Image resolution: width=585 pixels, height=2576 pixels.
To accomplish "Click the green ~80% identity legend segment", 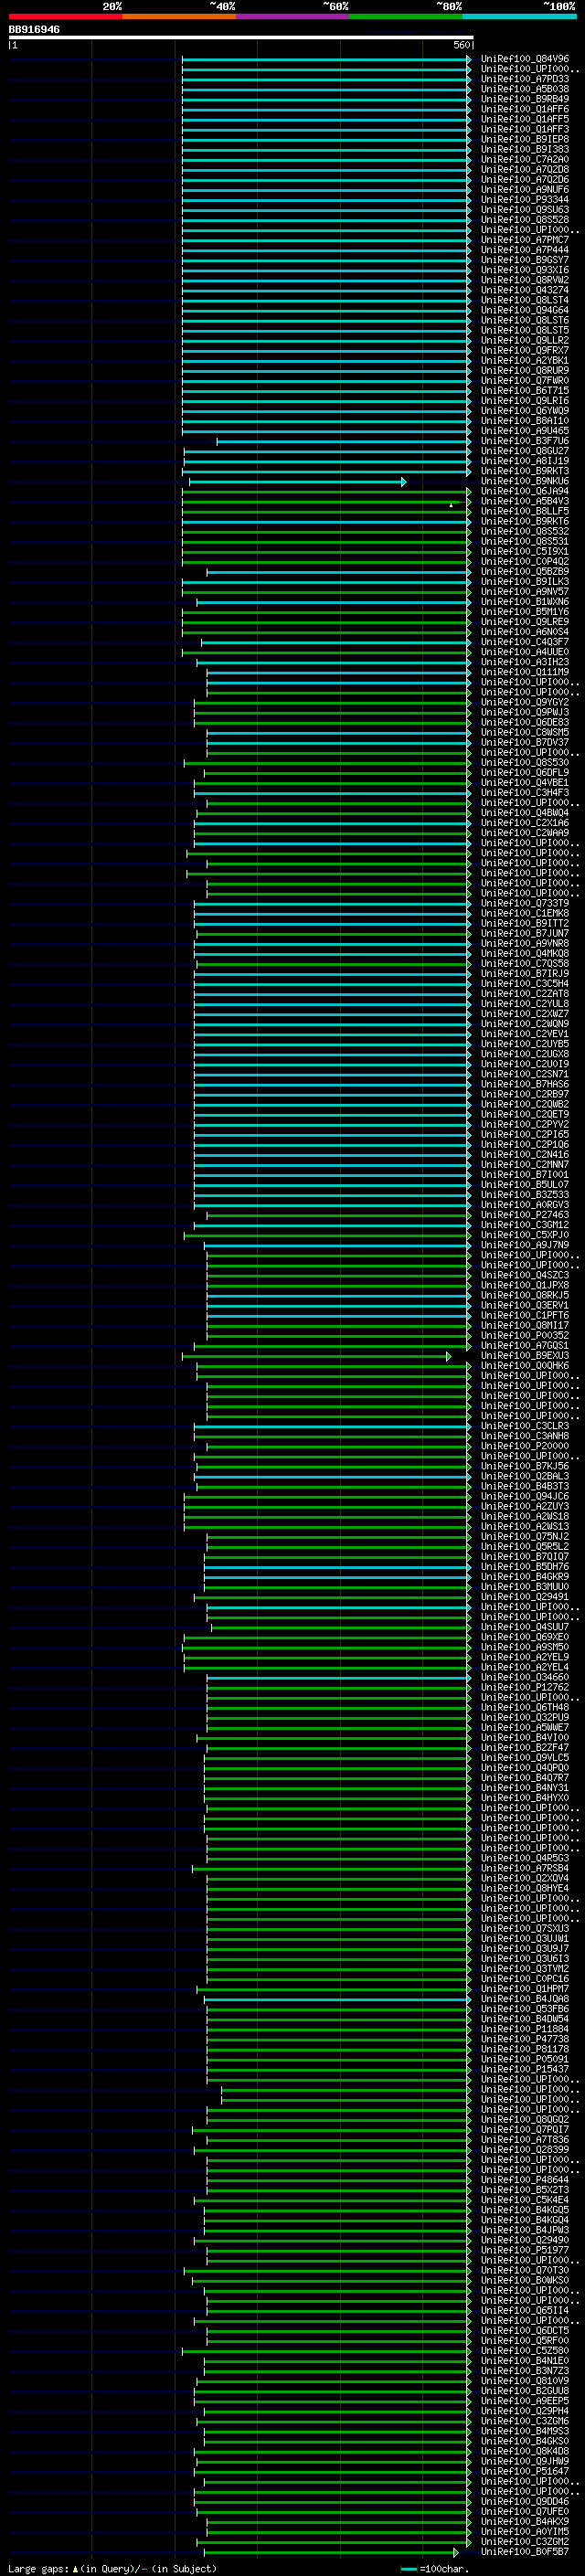I will (406, 16).
